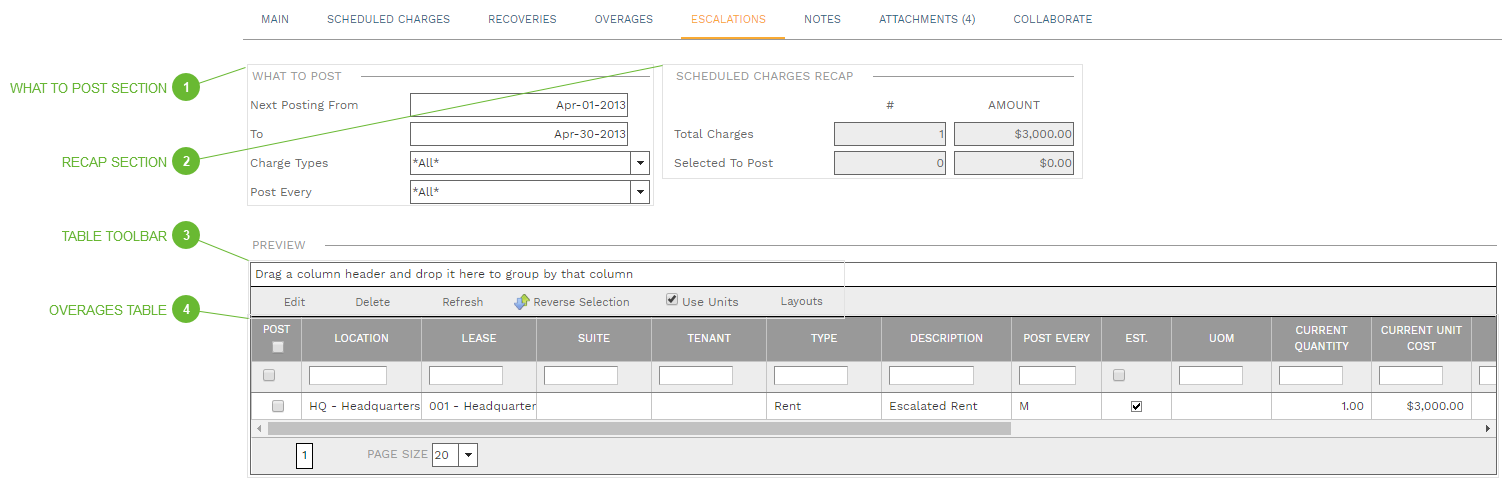Sort by the Location column header
Screen dimensions: 1505x485
(x=361, y=339)
